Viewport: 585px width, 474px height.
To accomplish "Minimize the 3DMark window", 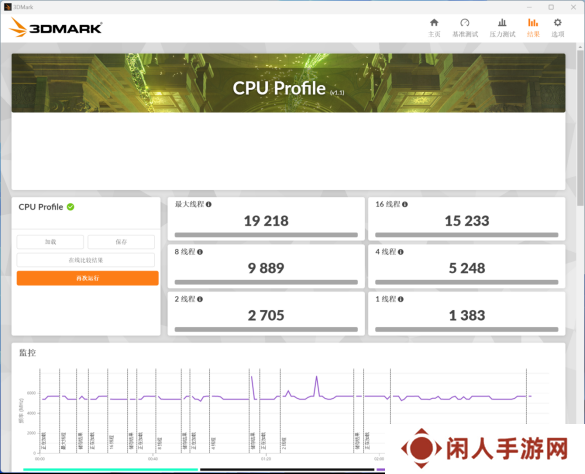I will click(x=529, y=7).
